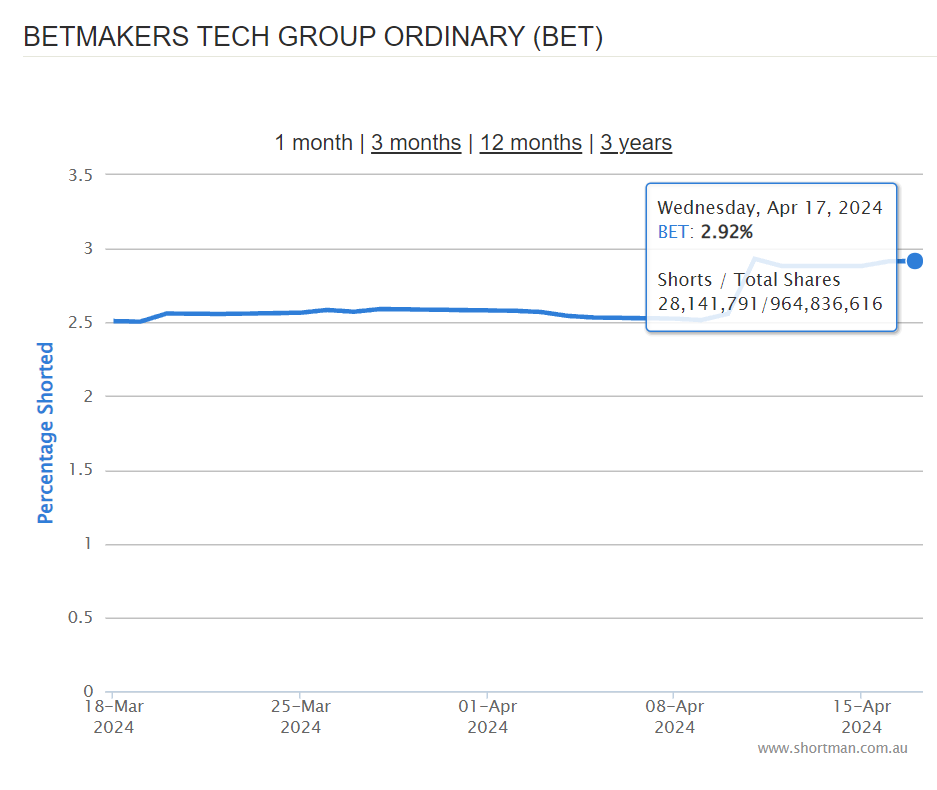Click the 08-Apr 2024 x-axis label

[x=674, y=716]
